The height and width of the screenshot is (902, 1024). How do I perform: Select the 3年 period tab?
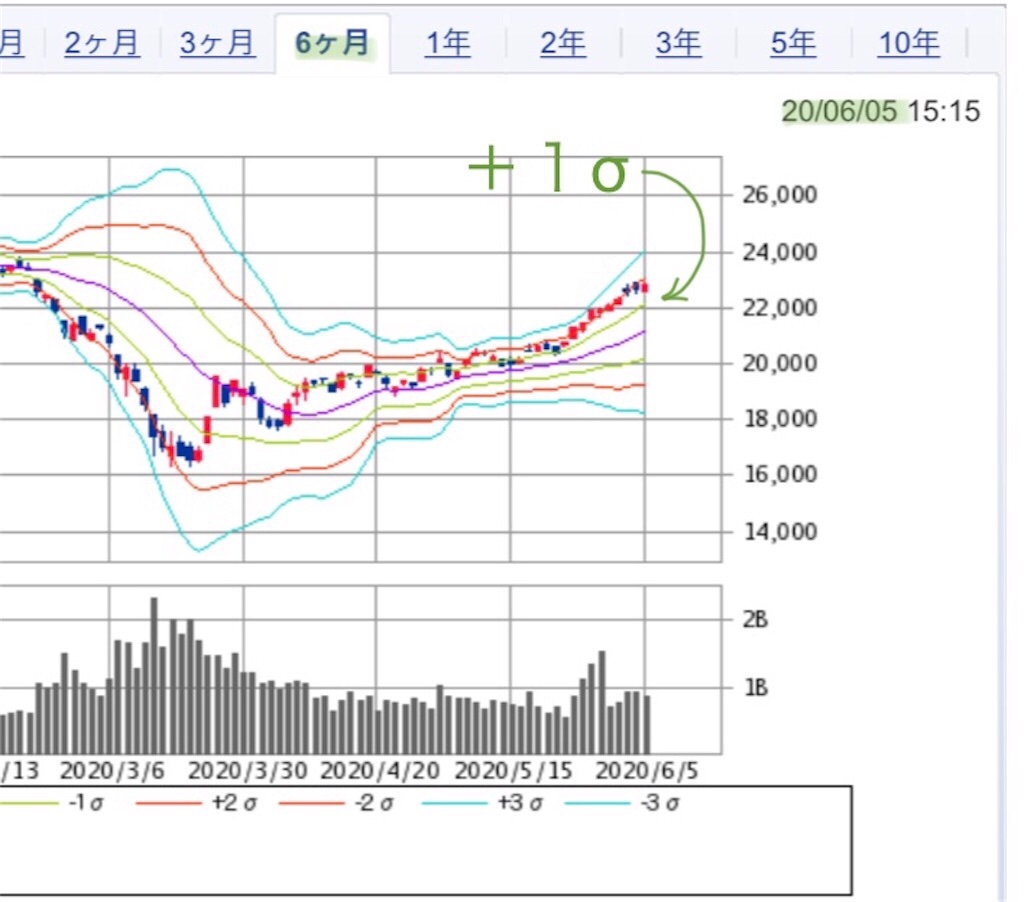[x=678, y=44]
